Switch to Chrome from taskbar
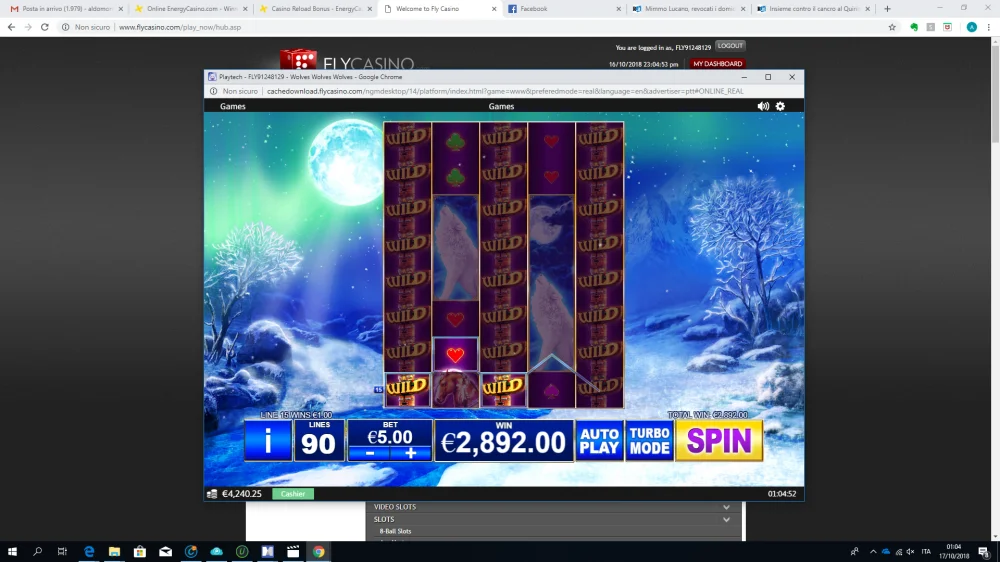 pos(318,552)
